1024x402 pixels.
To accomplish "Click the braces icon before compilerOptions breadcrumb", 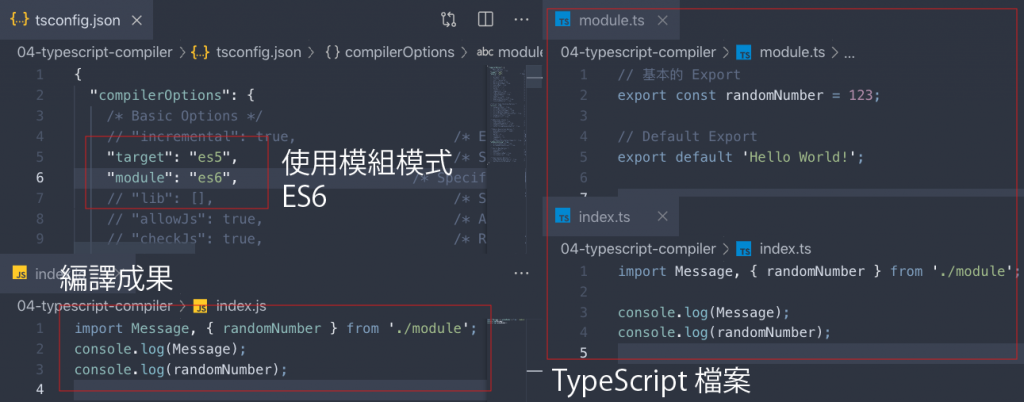I will click(x=332, y=52).
